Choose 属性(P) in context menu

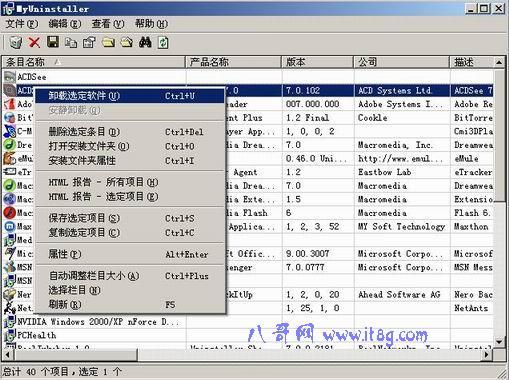click(x=130, y=254)
